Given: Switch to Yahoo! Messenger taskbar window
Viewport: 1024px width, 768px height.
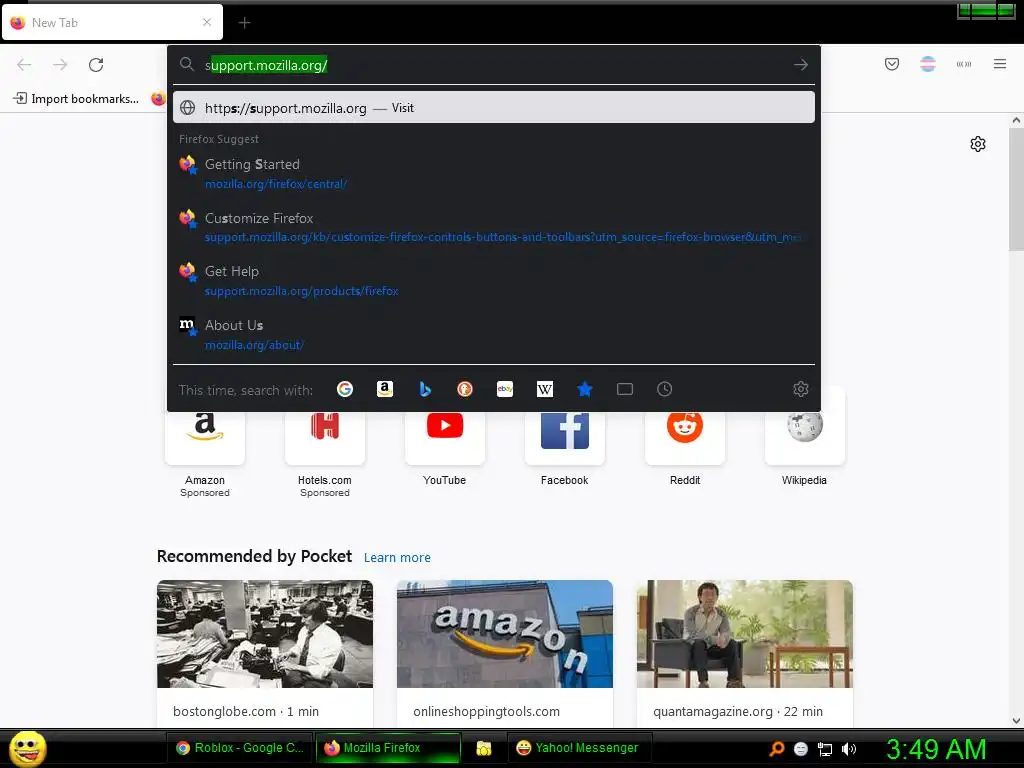Looking at the screenshot, I should 579,748.
